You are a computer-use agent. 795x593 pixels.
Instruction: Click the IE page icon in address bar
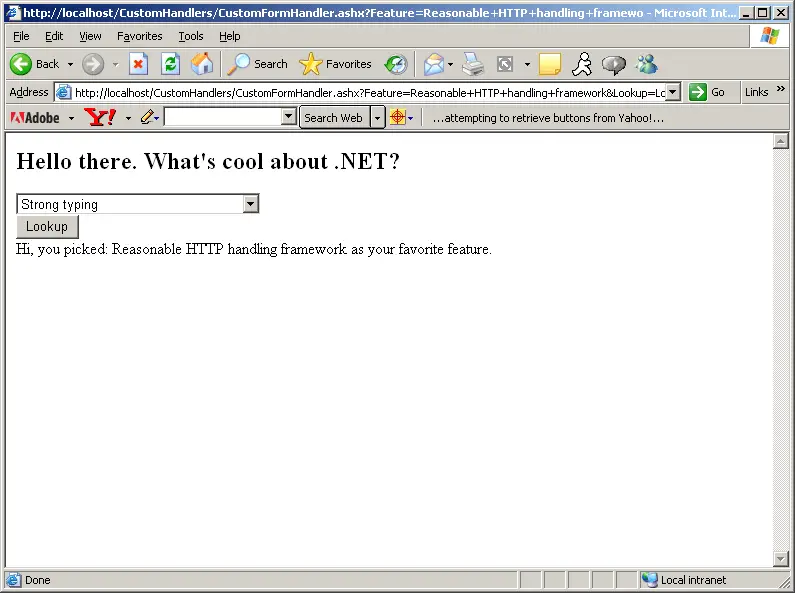tap(63, 93)
